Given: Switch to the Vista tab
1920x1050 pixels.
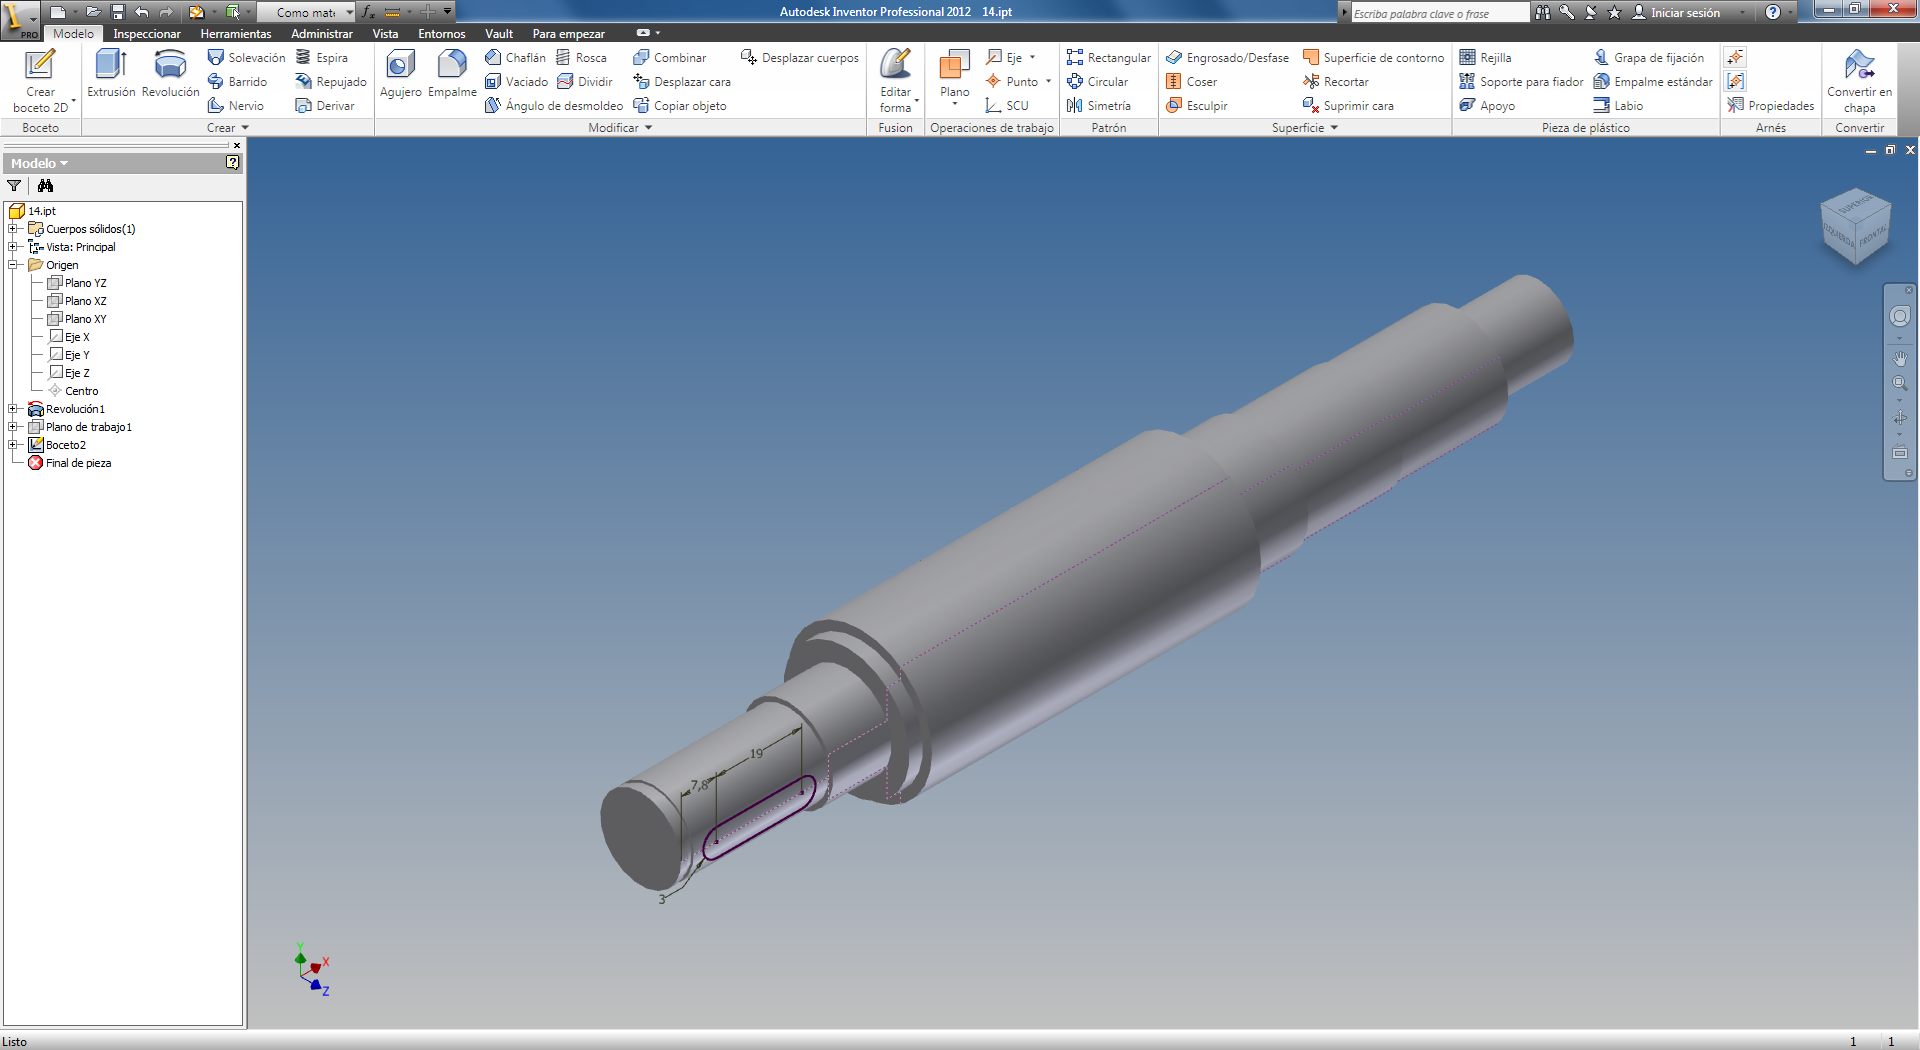Looking at the screenshot, I should click(x=385, y=34).
